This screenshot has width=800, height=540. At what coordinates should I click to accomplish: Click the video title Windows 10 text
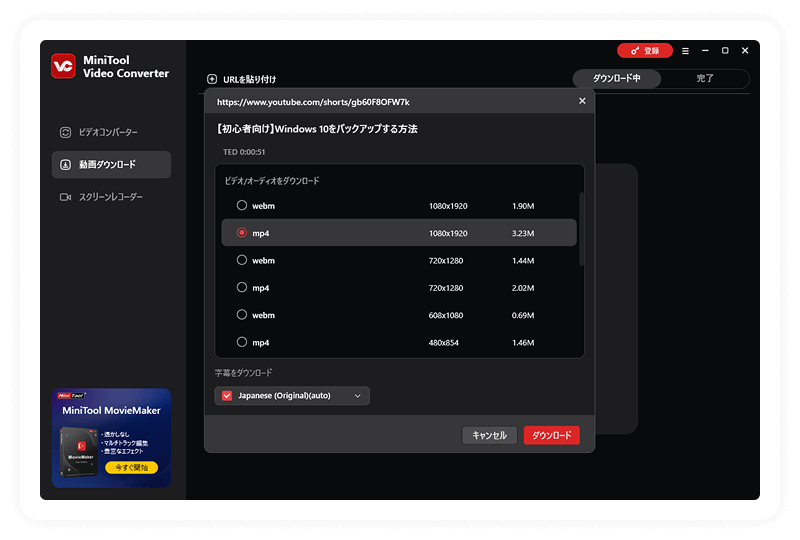pos(317,129)
